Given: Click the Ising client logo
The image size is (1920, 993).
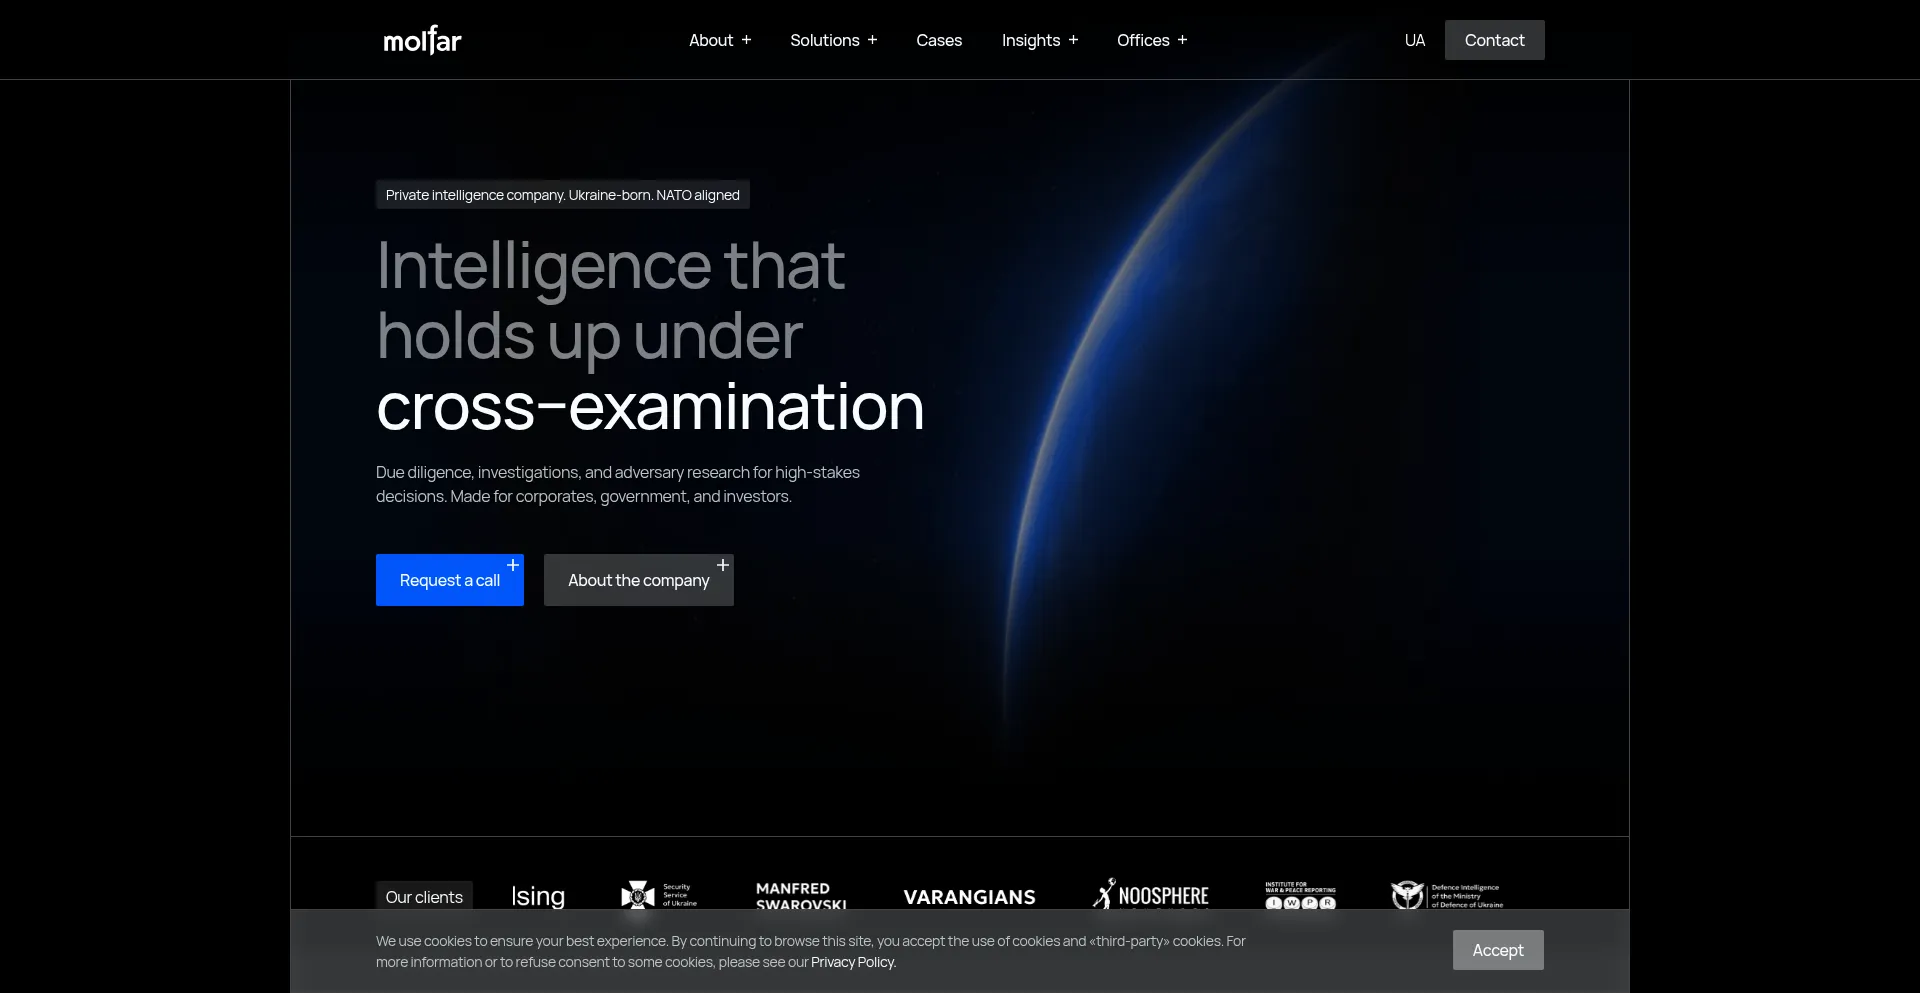Looking at the screenshot, I should coord(538,896).
